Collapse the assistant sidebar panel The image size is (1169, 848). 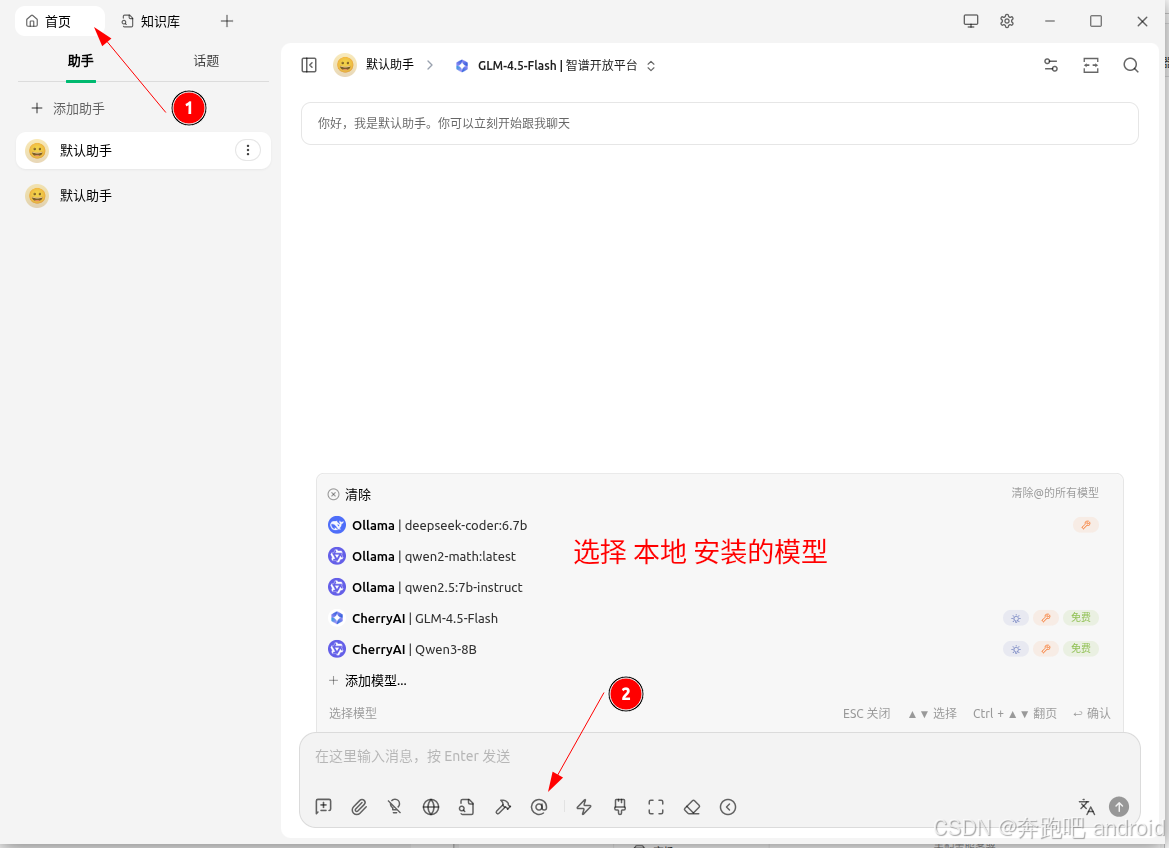[309, 65]
